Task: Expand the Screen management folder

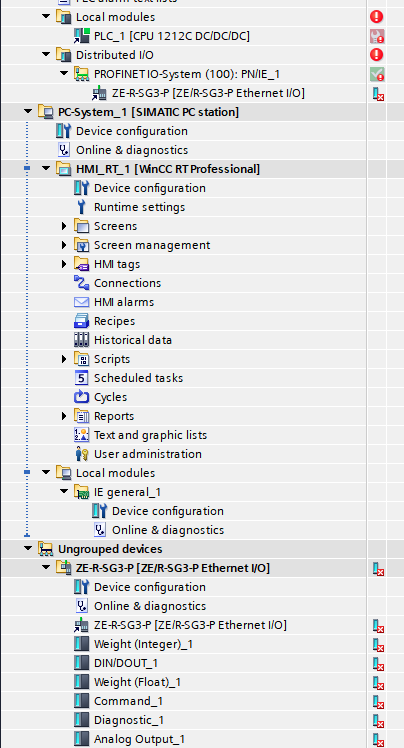Action: tap(64, 245)
